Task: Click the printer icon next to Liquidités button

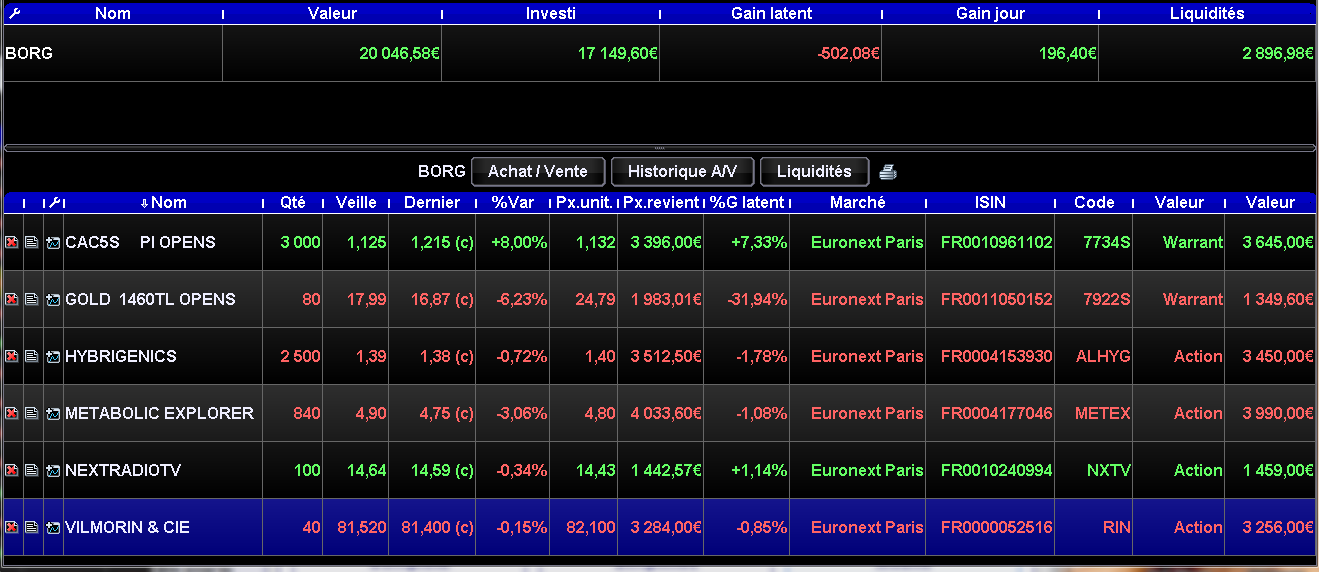Action: [x=888, y=172]
